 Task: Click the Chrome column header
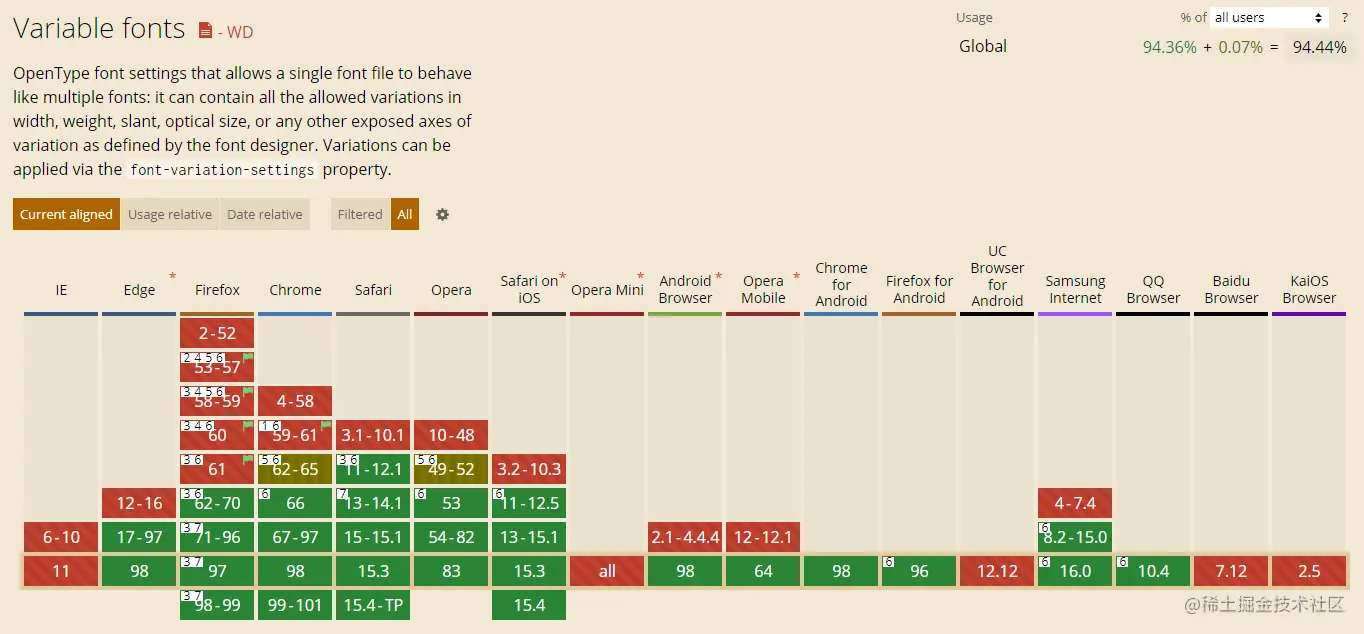(295, 290)
